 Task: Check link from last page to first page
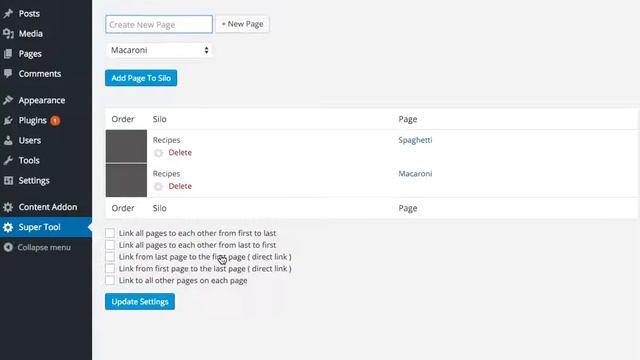(110, 257)
